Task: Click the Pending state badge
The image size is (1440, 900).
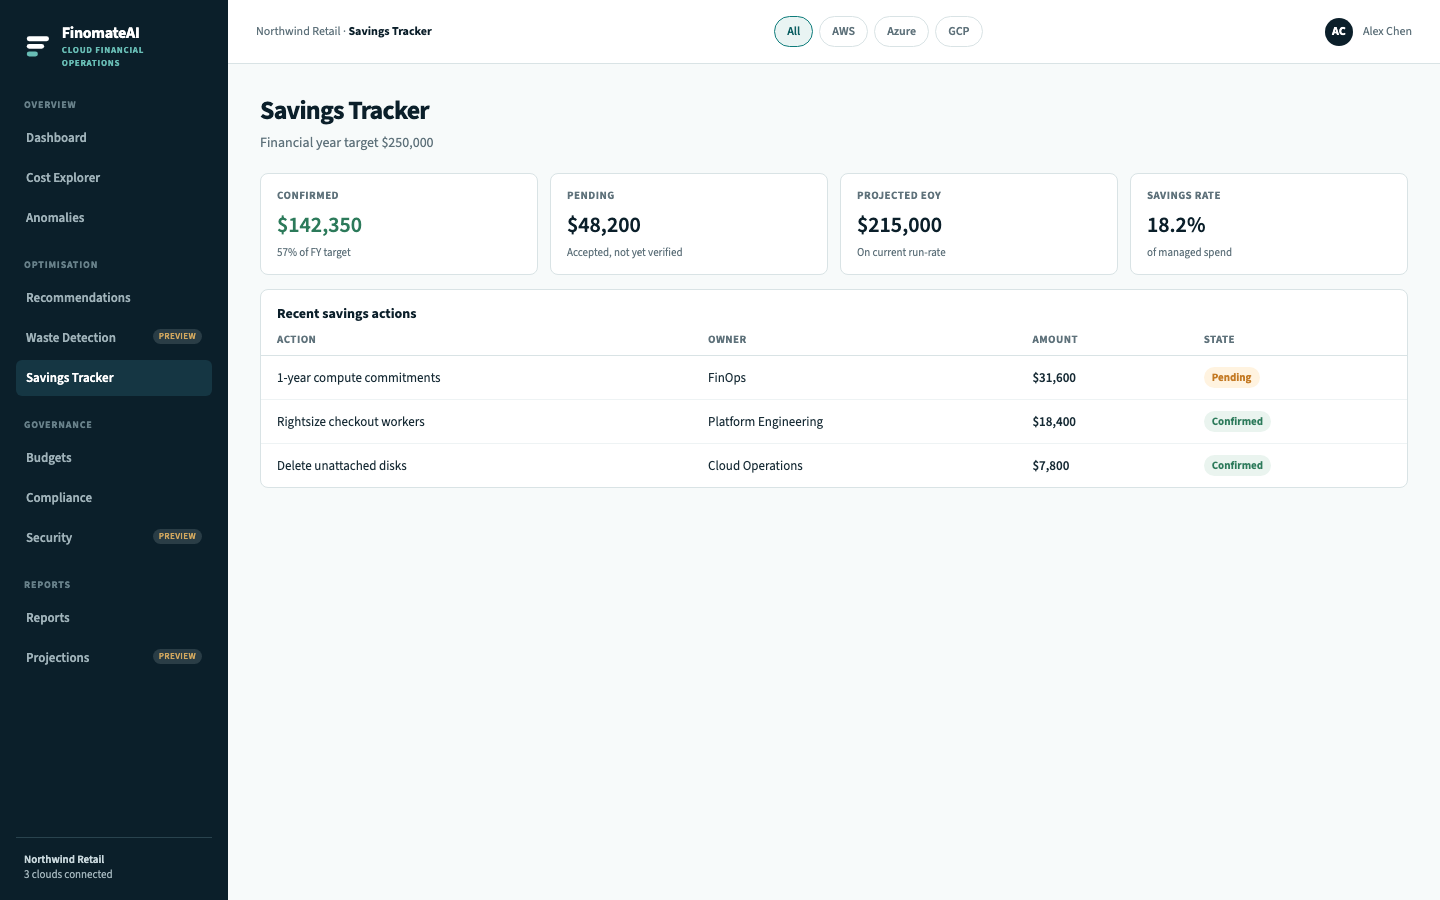Action: pos(1231,378)
